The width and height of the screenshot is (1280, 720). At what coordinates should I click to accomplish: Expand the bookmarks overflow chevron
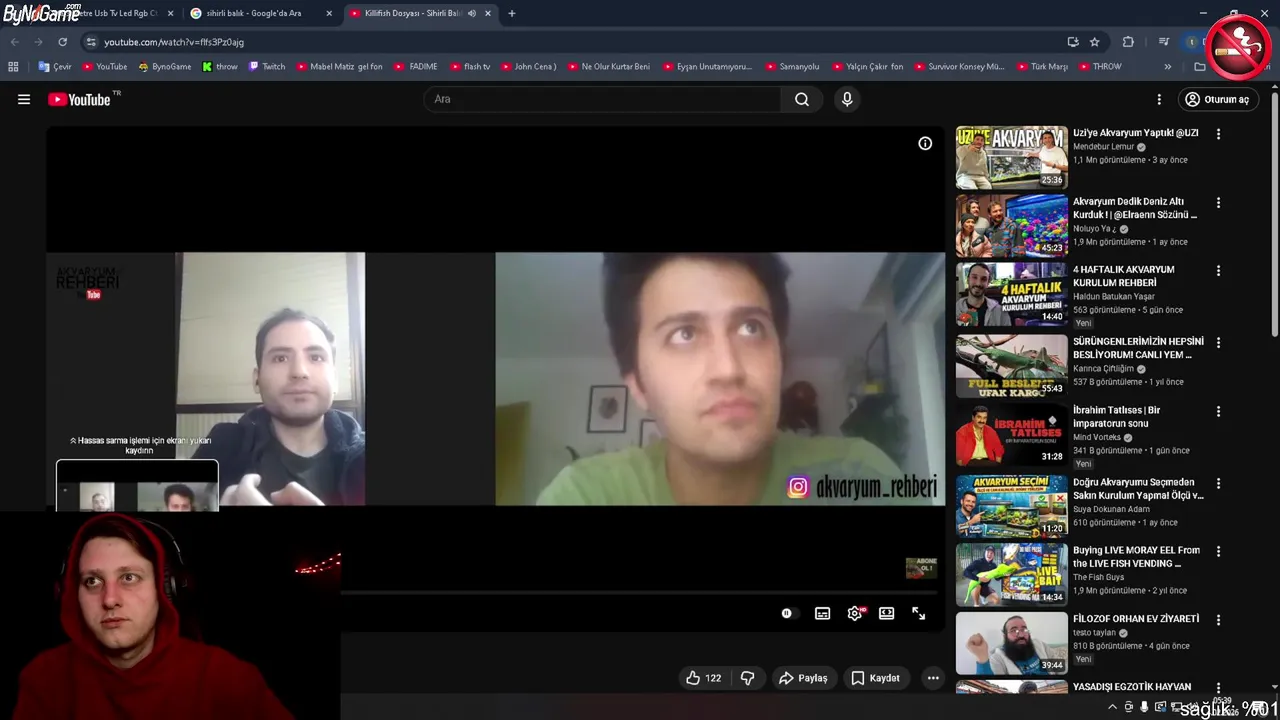(1167, 67)
